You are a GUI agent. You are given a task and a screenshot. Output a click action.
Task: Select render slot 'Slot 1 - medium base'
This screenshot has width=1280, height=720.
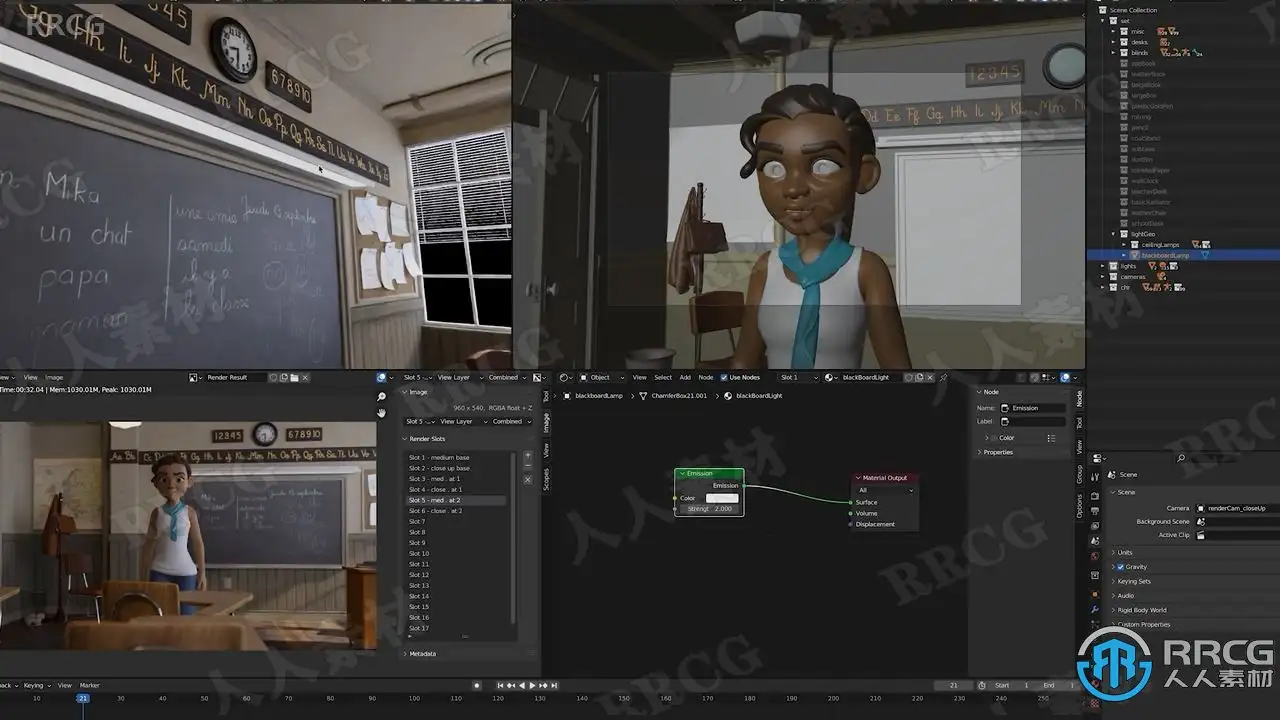click(456, 457)
